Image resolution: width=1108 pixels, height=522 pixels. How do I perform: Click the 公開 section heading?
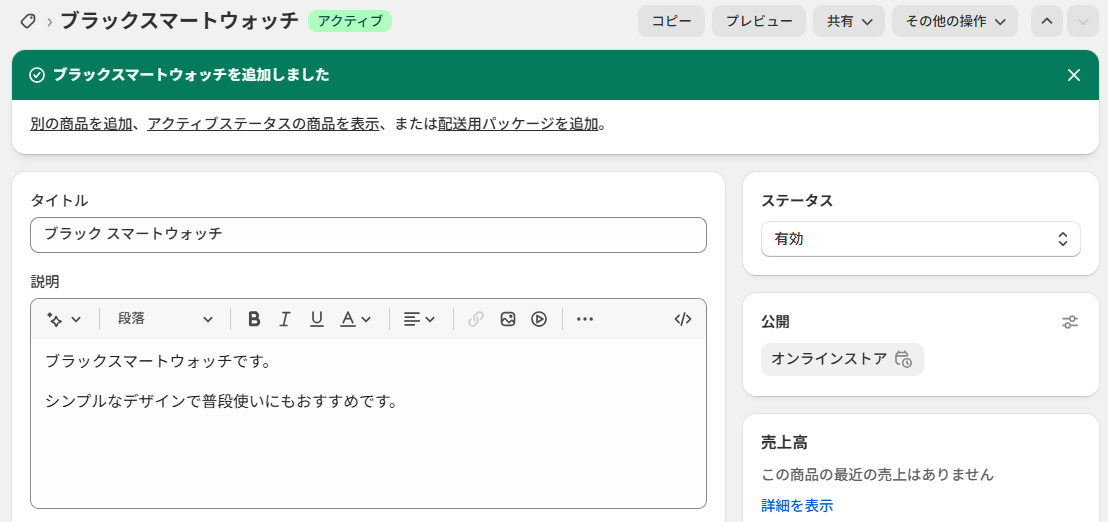pos(775,322)
